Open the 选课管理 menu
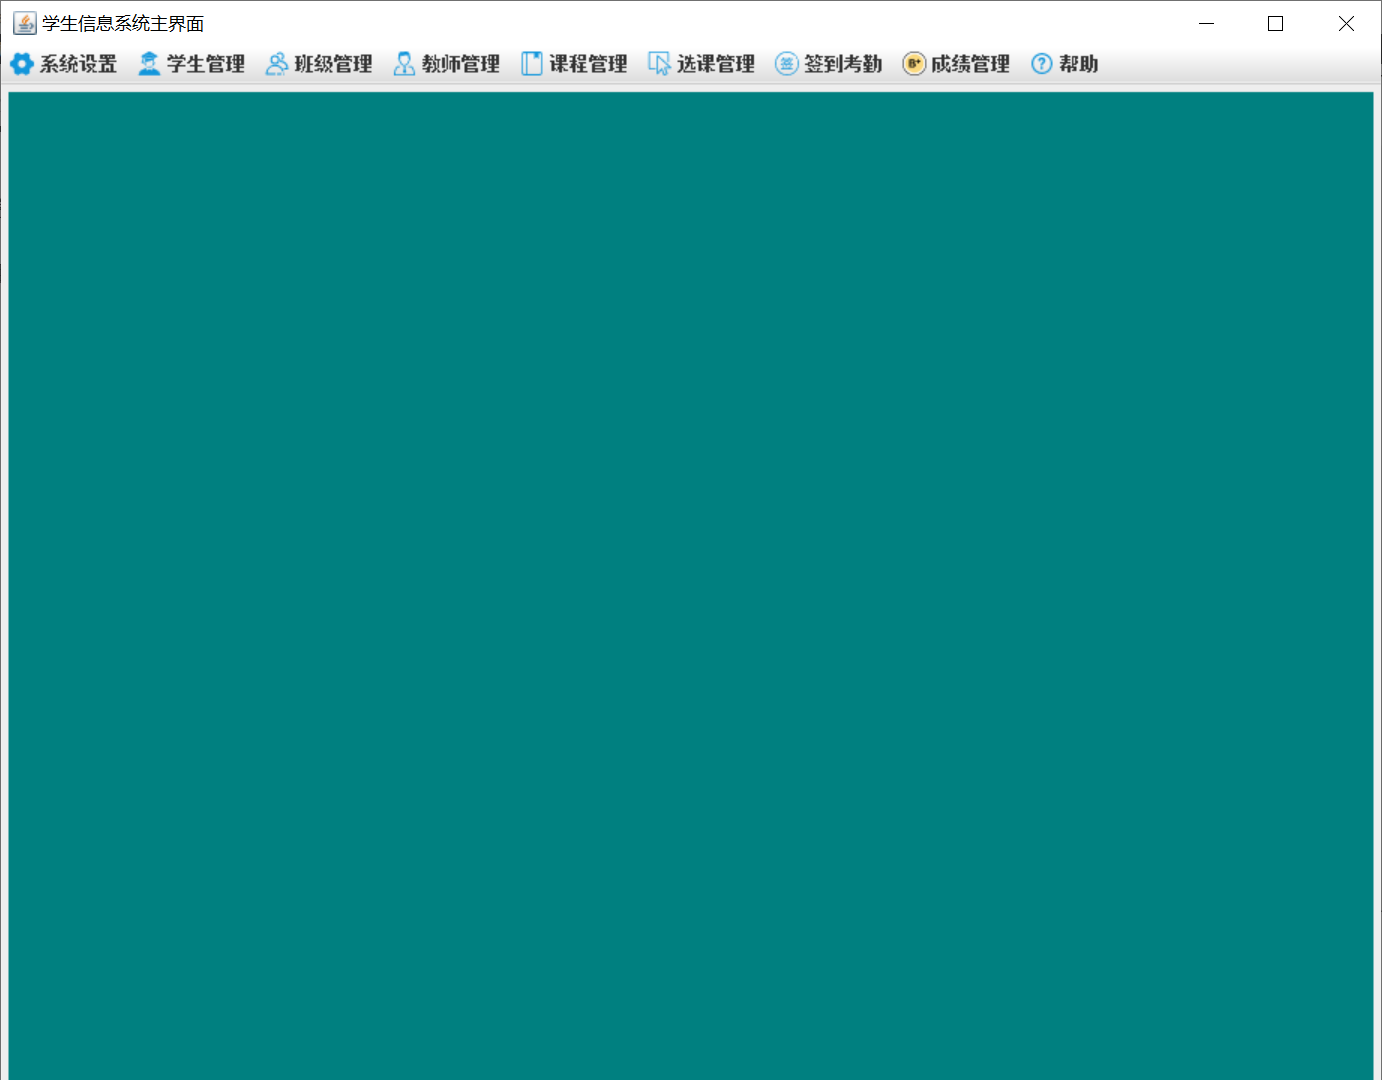1382x1080 pixels. coord(702,64)
